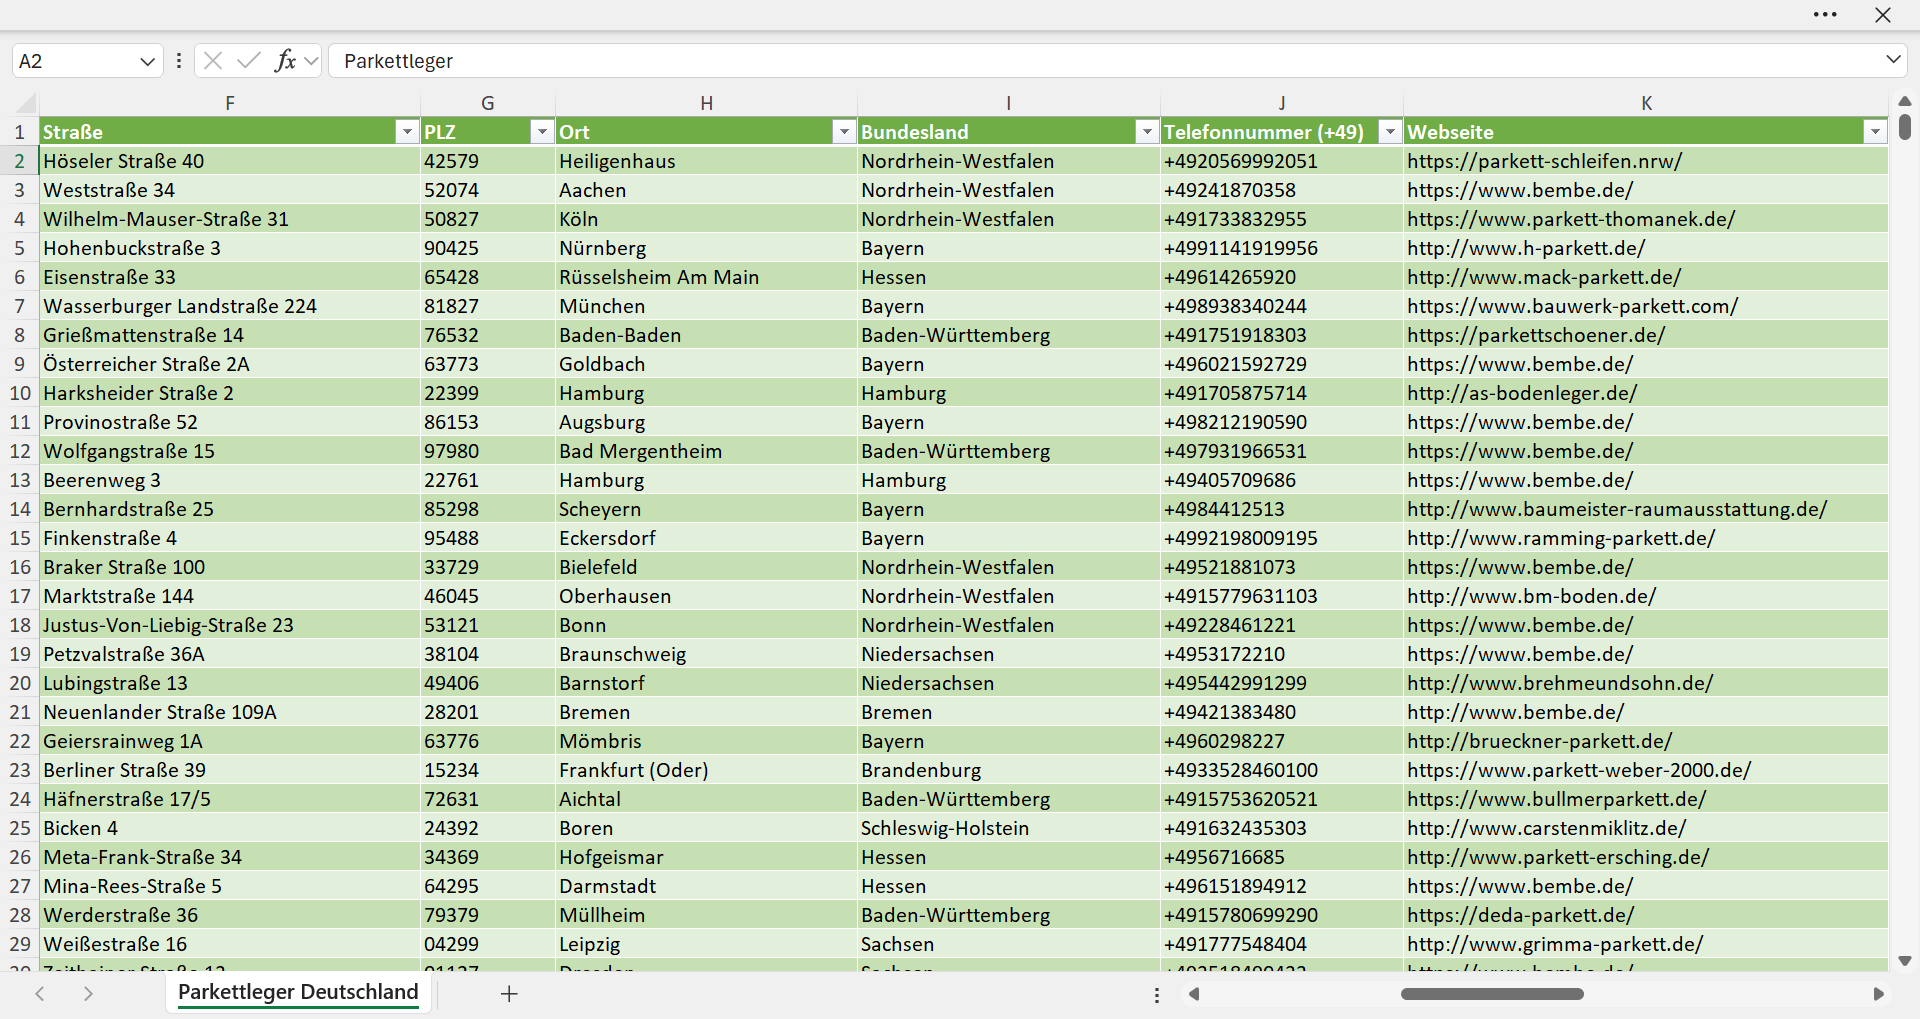Screen dimensions: 1920x1019
Task: Close the window with X button
Action: (1883, 15)
